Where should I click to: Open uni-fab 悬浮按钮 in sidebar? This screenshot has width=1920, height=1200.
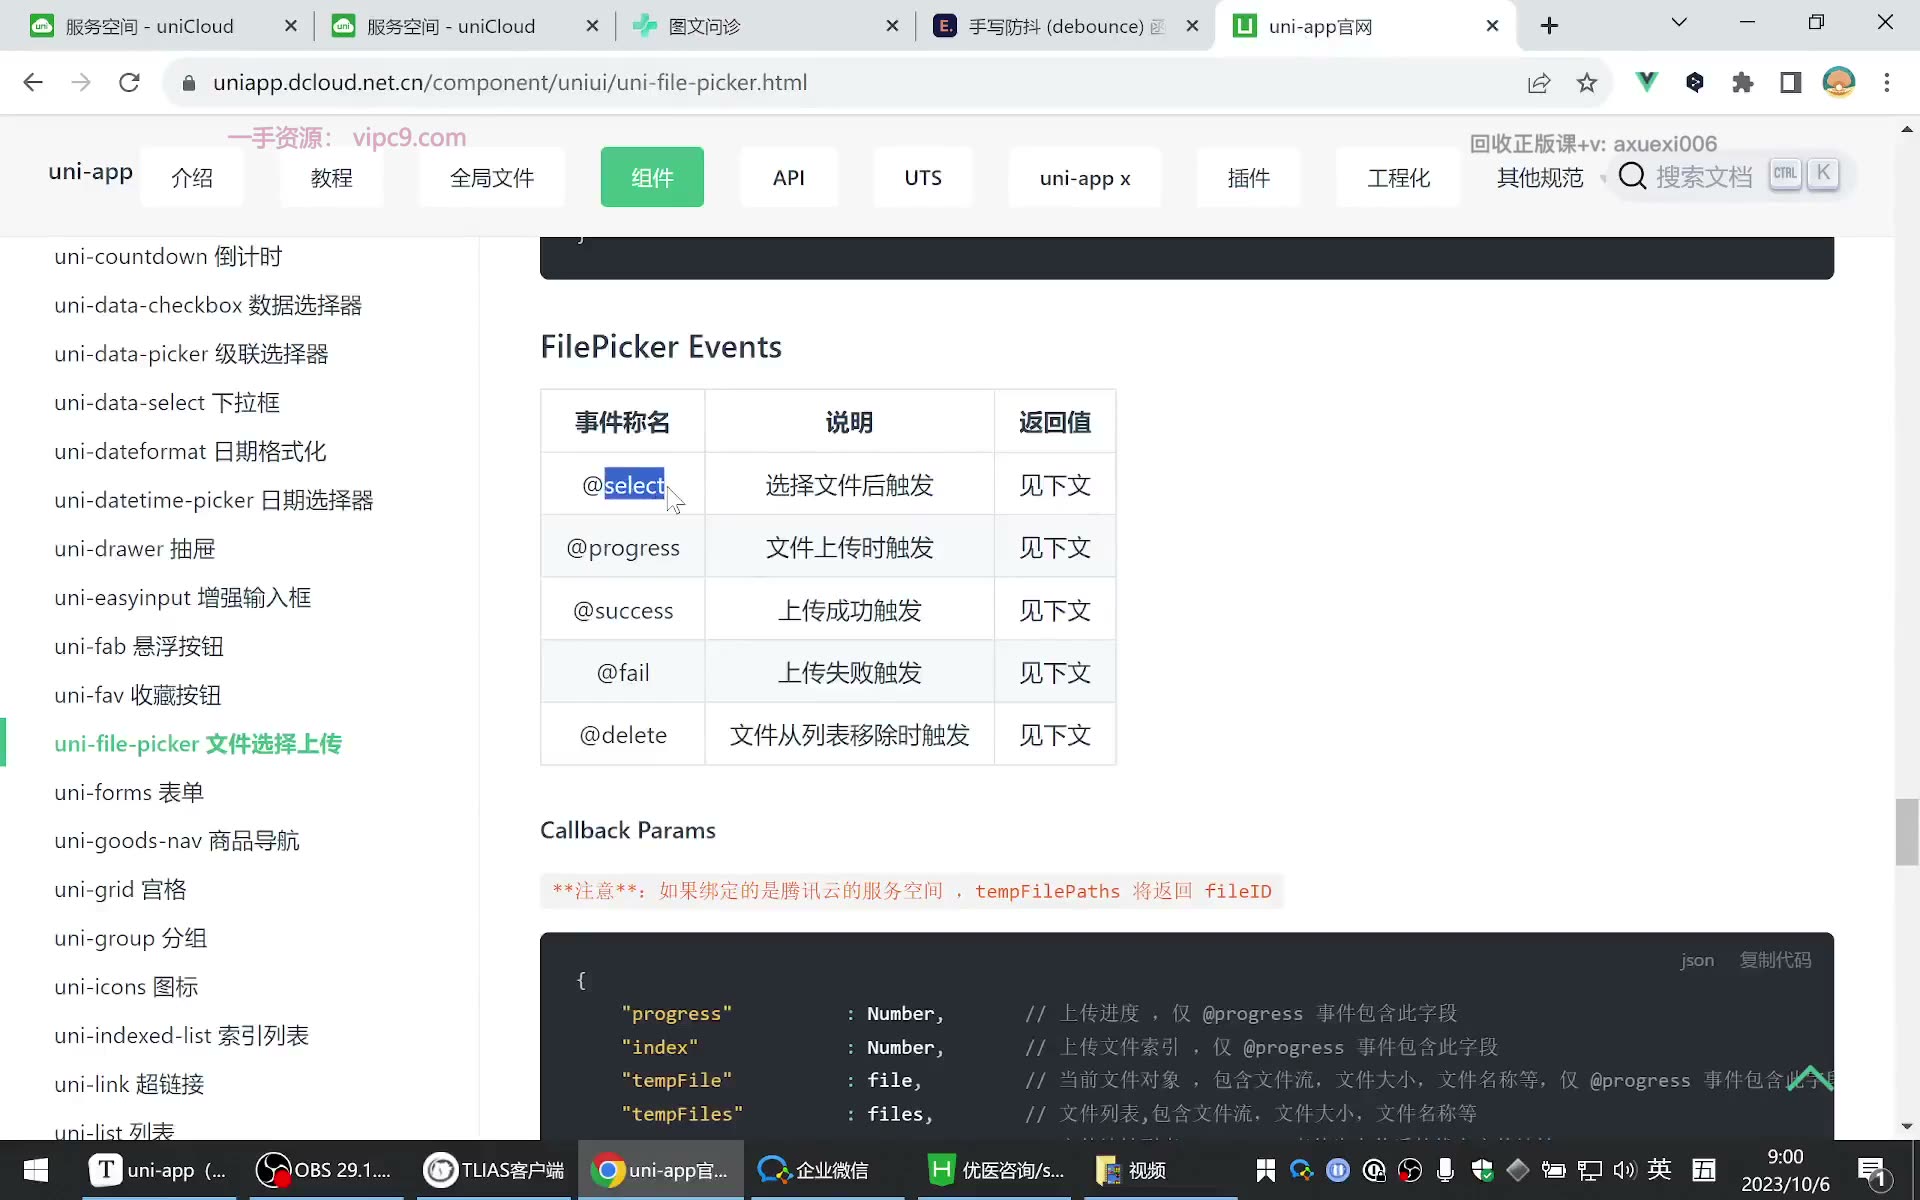pyautogui.click(x=139, y=646)
